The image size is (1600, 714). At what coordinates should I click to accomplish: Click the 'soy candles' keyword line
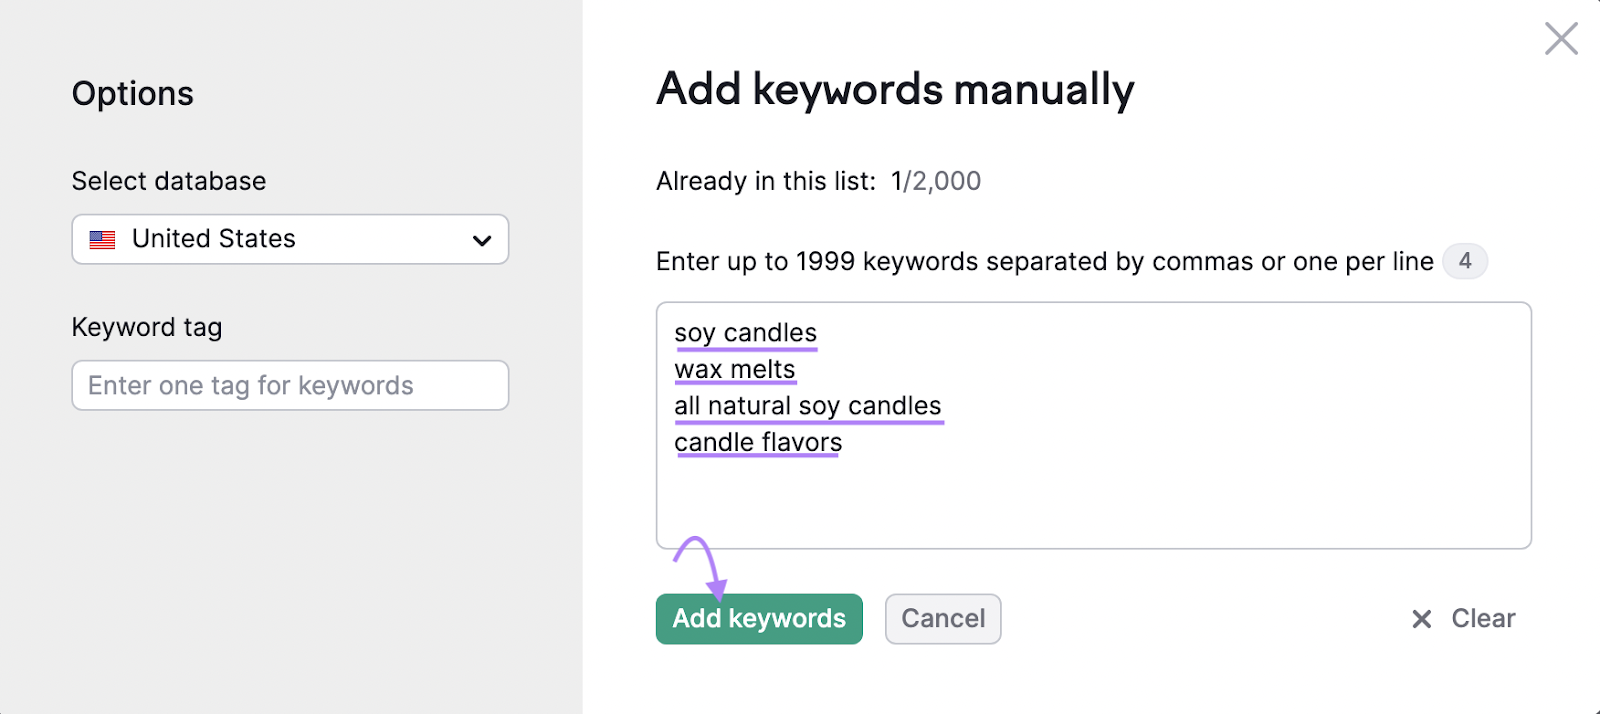[745, 333]
